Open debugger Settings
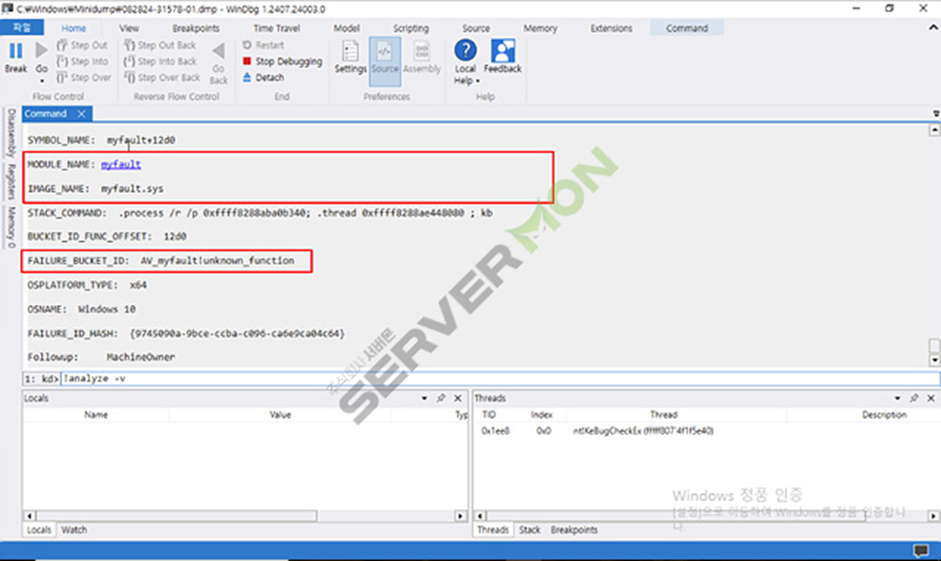This screenshot has height=561, width=941. pyautogui.click(x=350, y=57)
